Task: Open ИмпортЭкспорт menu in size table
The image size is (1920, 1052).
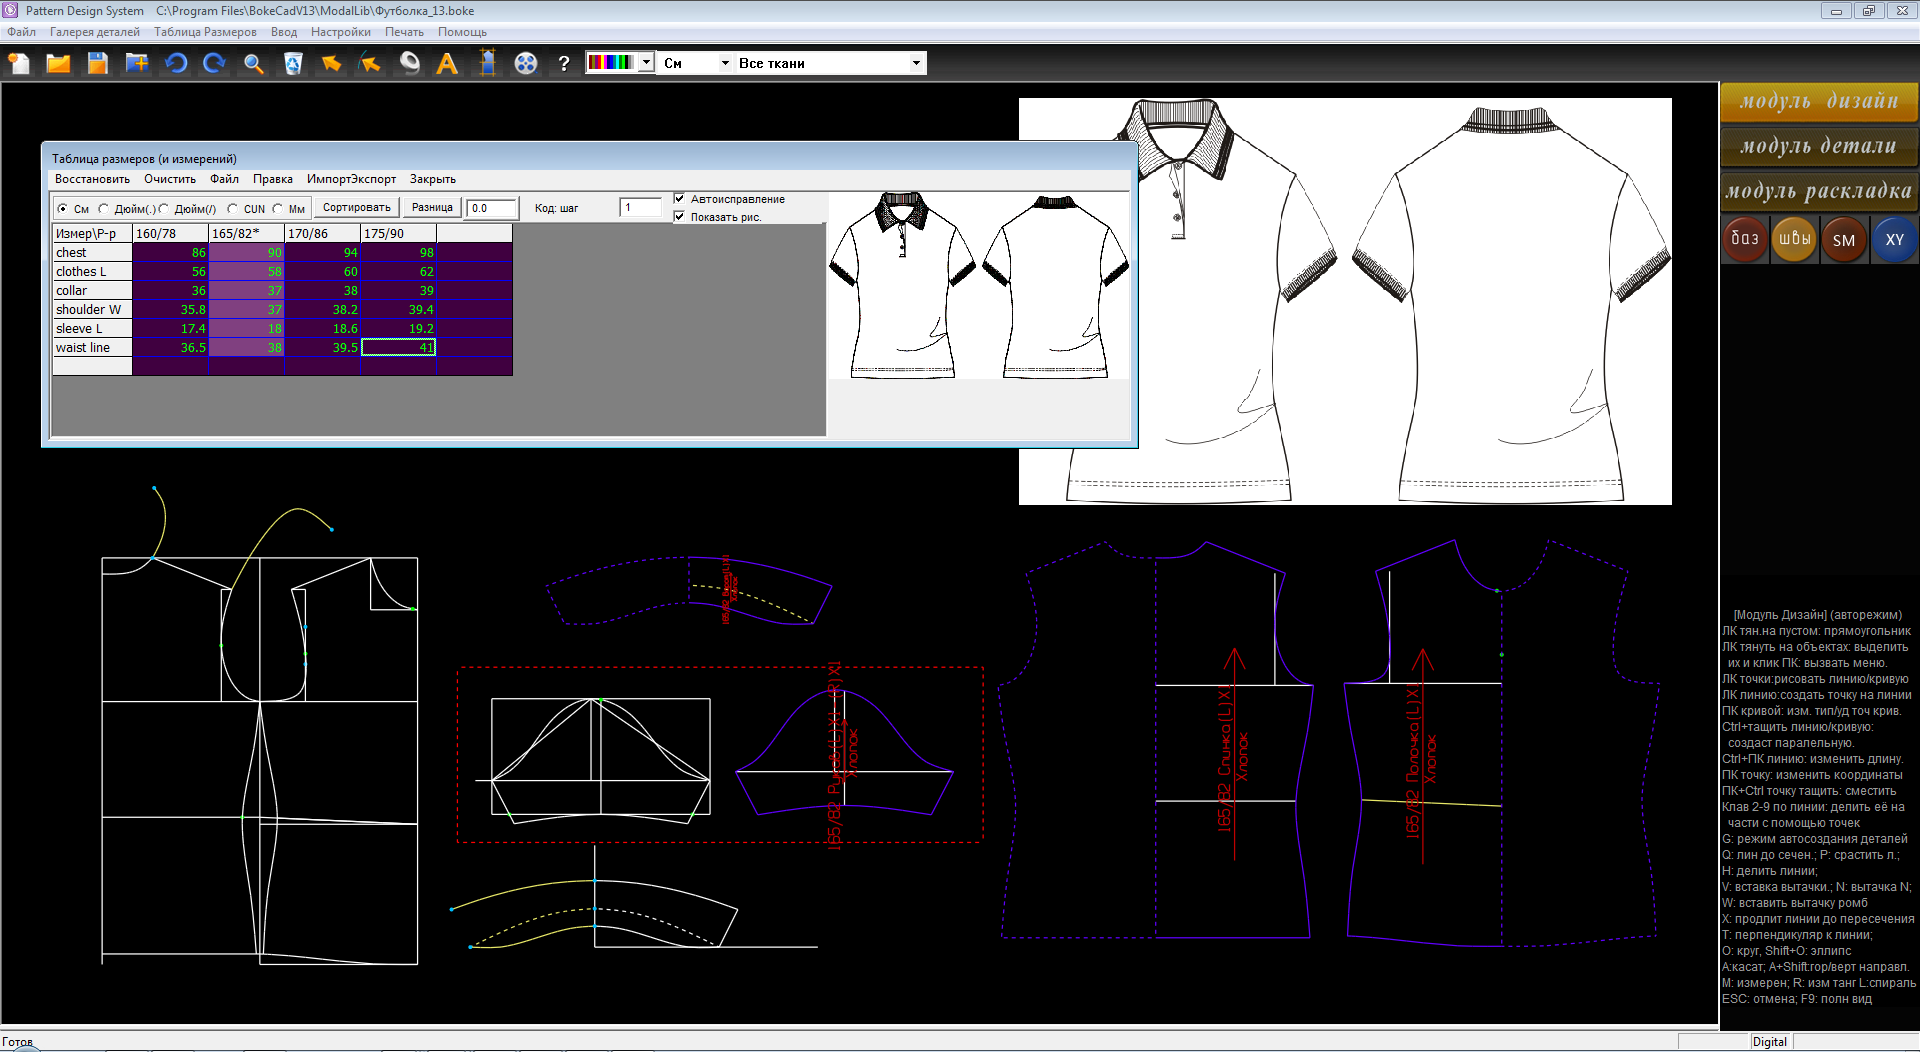Action: click(x=351, y=179)
